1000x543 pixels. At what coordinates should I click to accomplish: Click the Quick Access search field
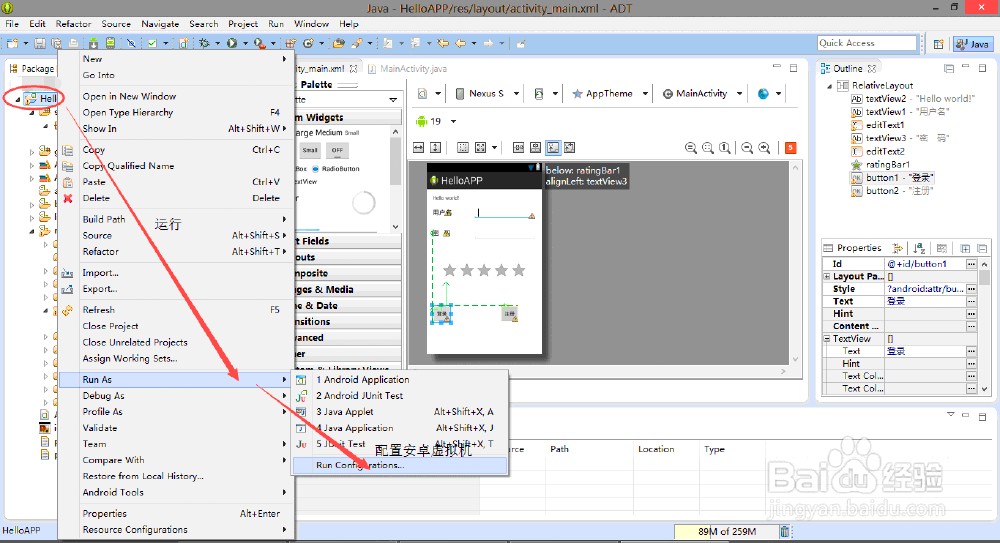[867, 43]
